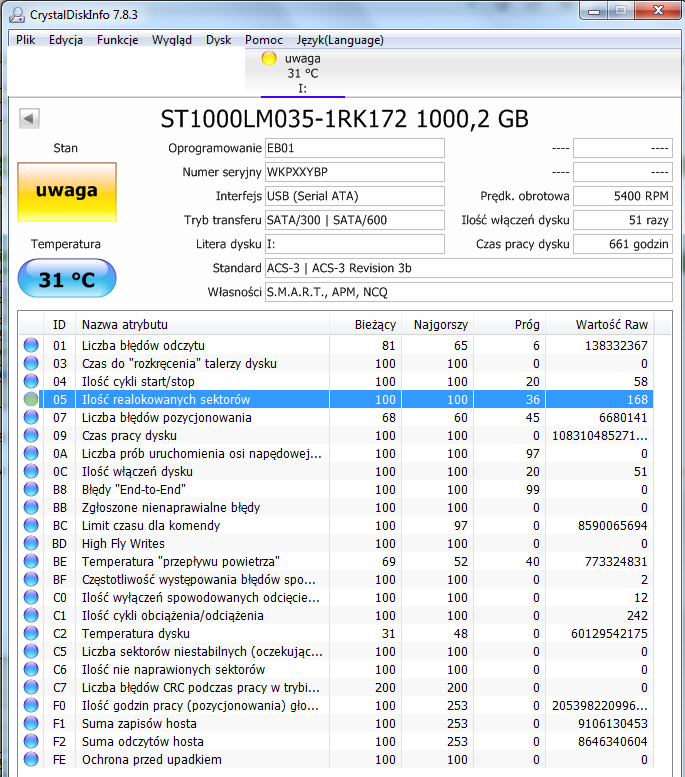The width and height of the screenshot is (685, 777).
Task: Click the yellow status circle for disk I:
Action: 269,58
